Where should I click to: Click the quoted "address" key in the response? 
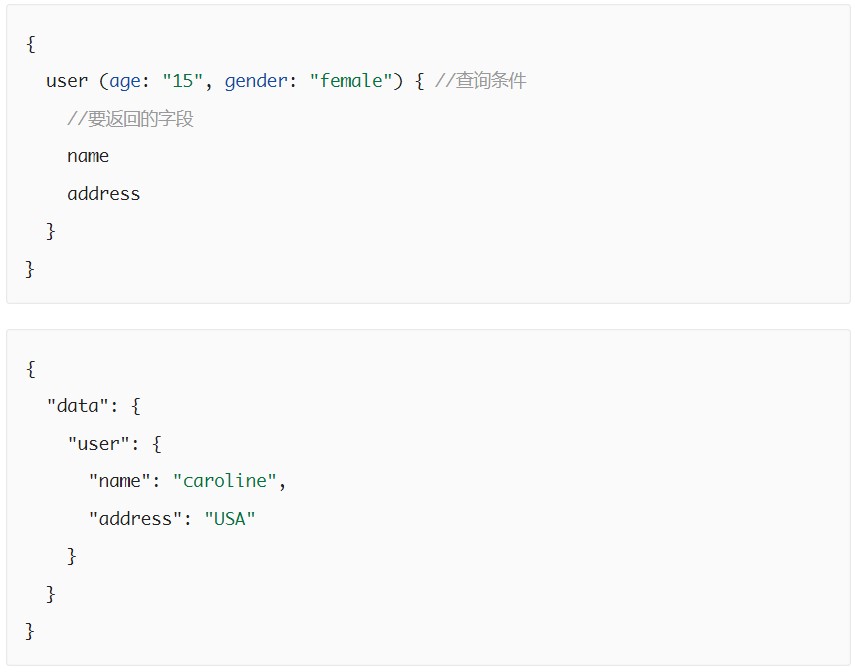[136, 518]
